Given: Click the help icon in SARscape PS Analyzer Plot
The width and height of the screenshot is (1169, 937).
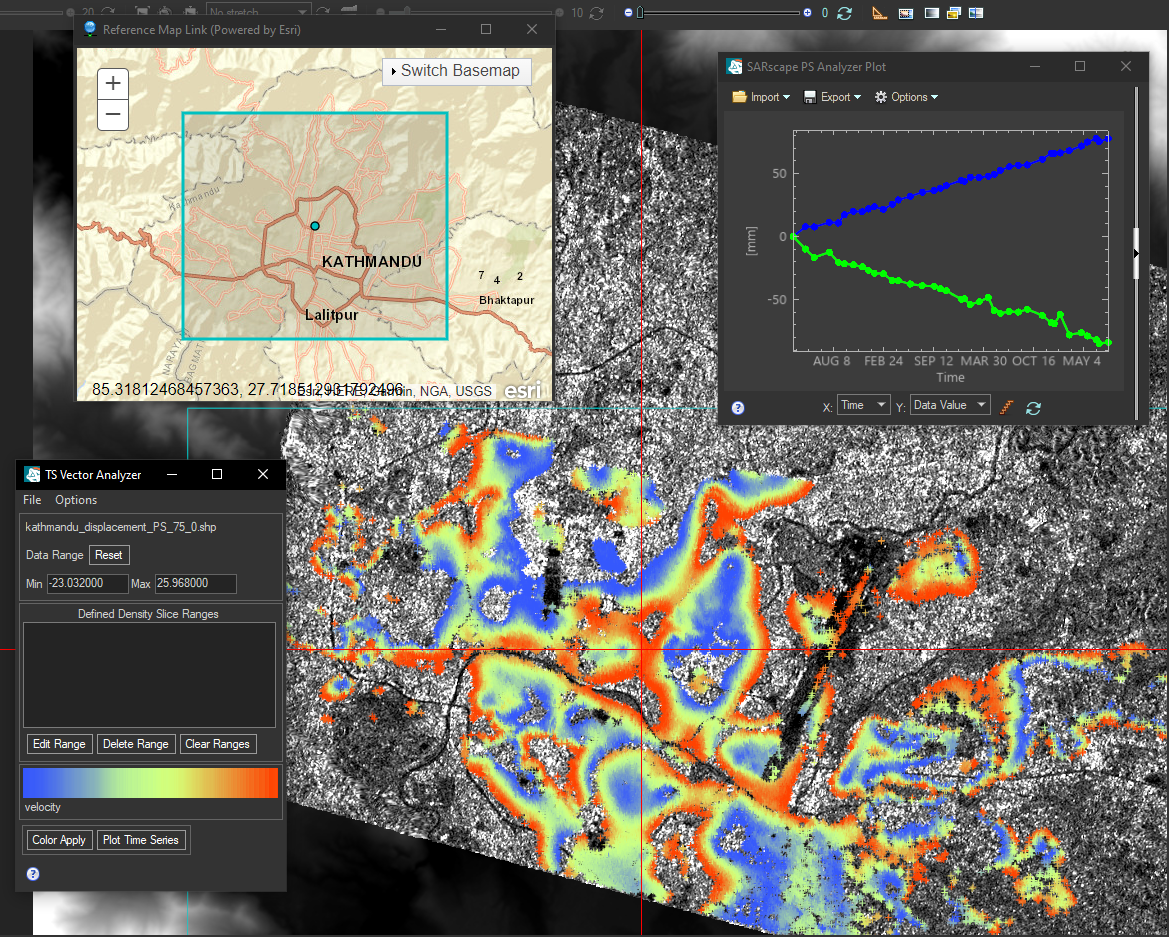Looking at the screenshot, I should click(x=737, y=407).
